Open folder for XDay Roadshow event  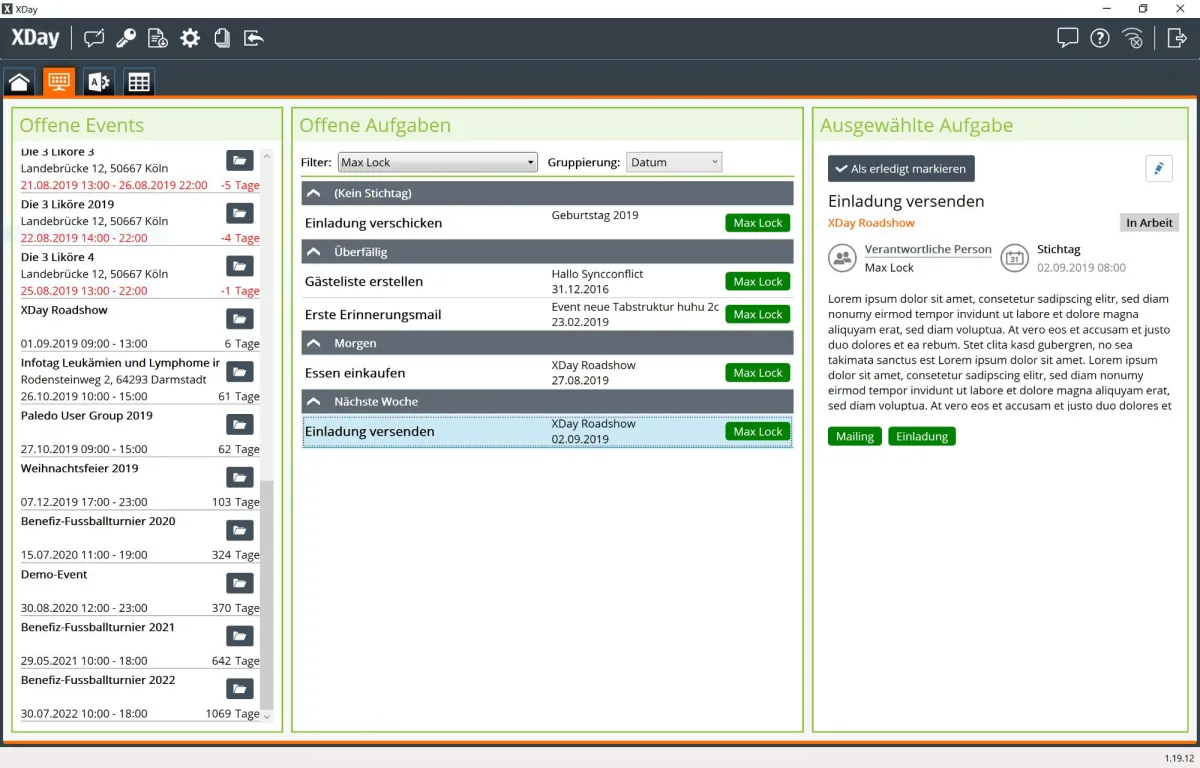pyautogui.click(x=239, y=318)
